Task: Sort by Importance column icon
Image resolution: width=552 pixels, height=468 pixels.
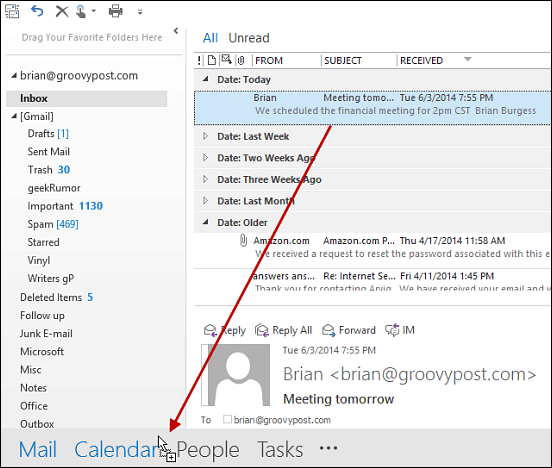Action: click(x=199, y=60)
